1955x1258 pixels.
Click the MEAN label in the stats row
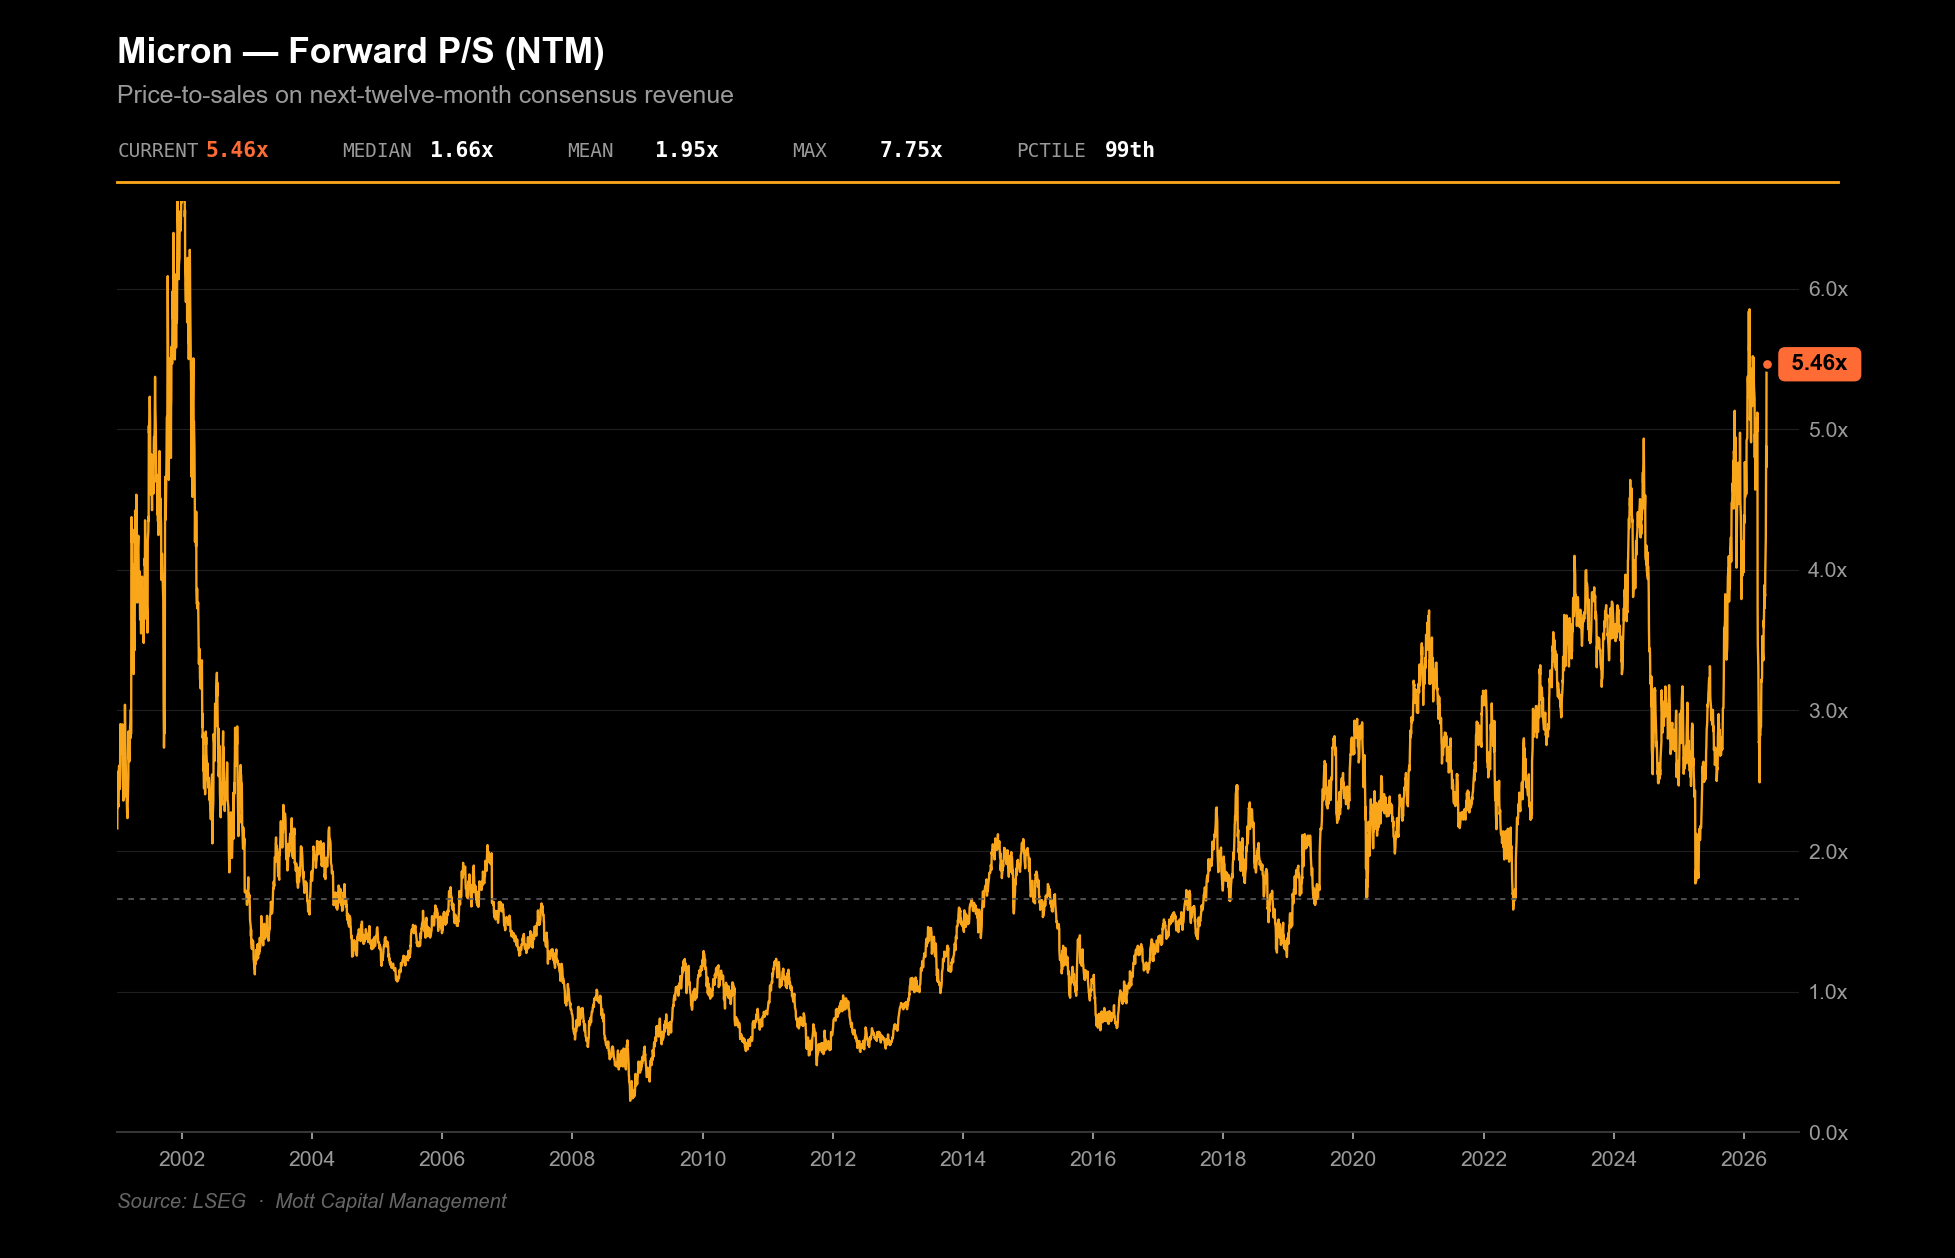coord(591,150)
